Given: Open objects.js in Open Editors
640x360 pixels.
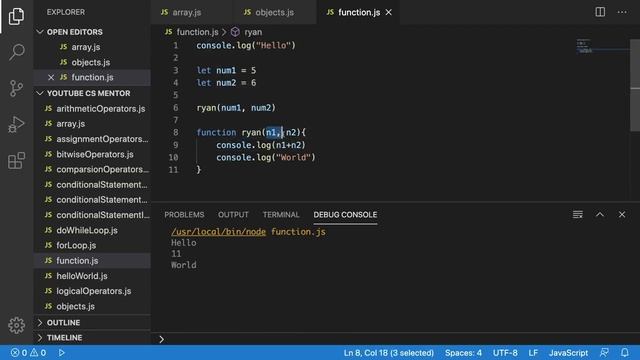Looking at the screenshot, I should point(92,62).
